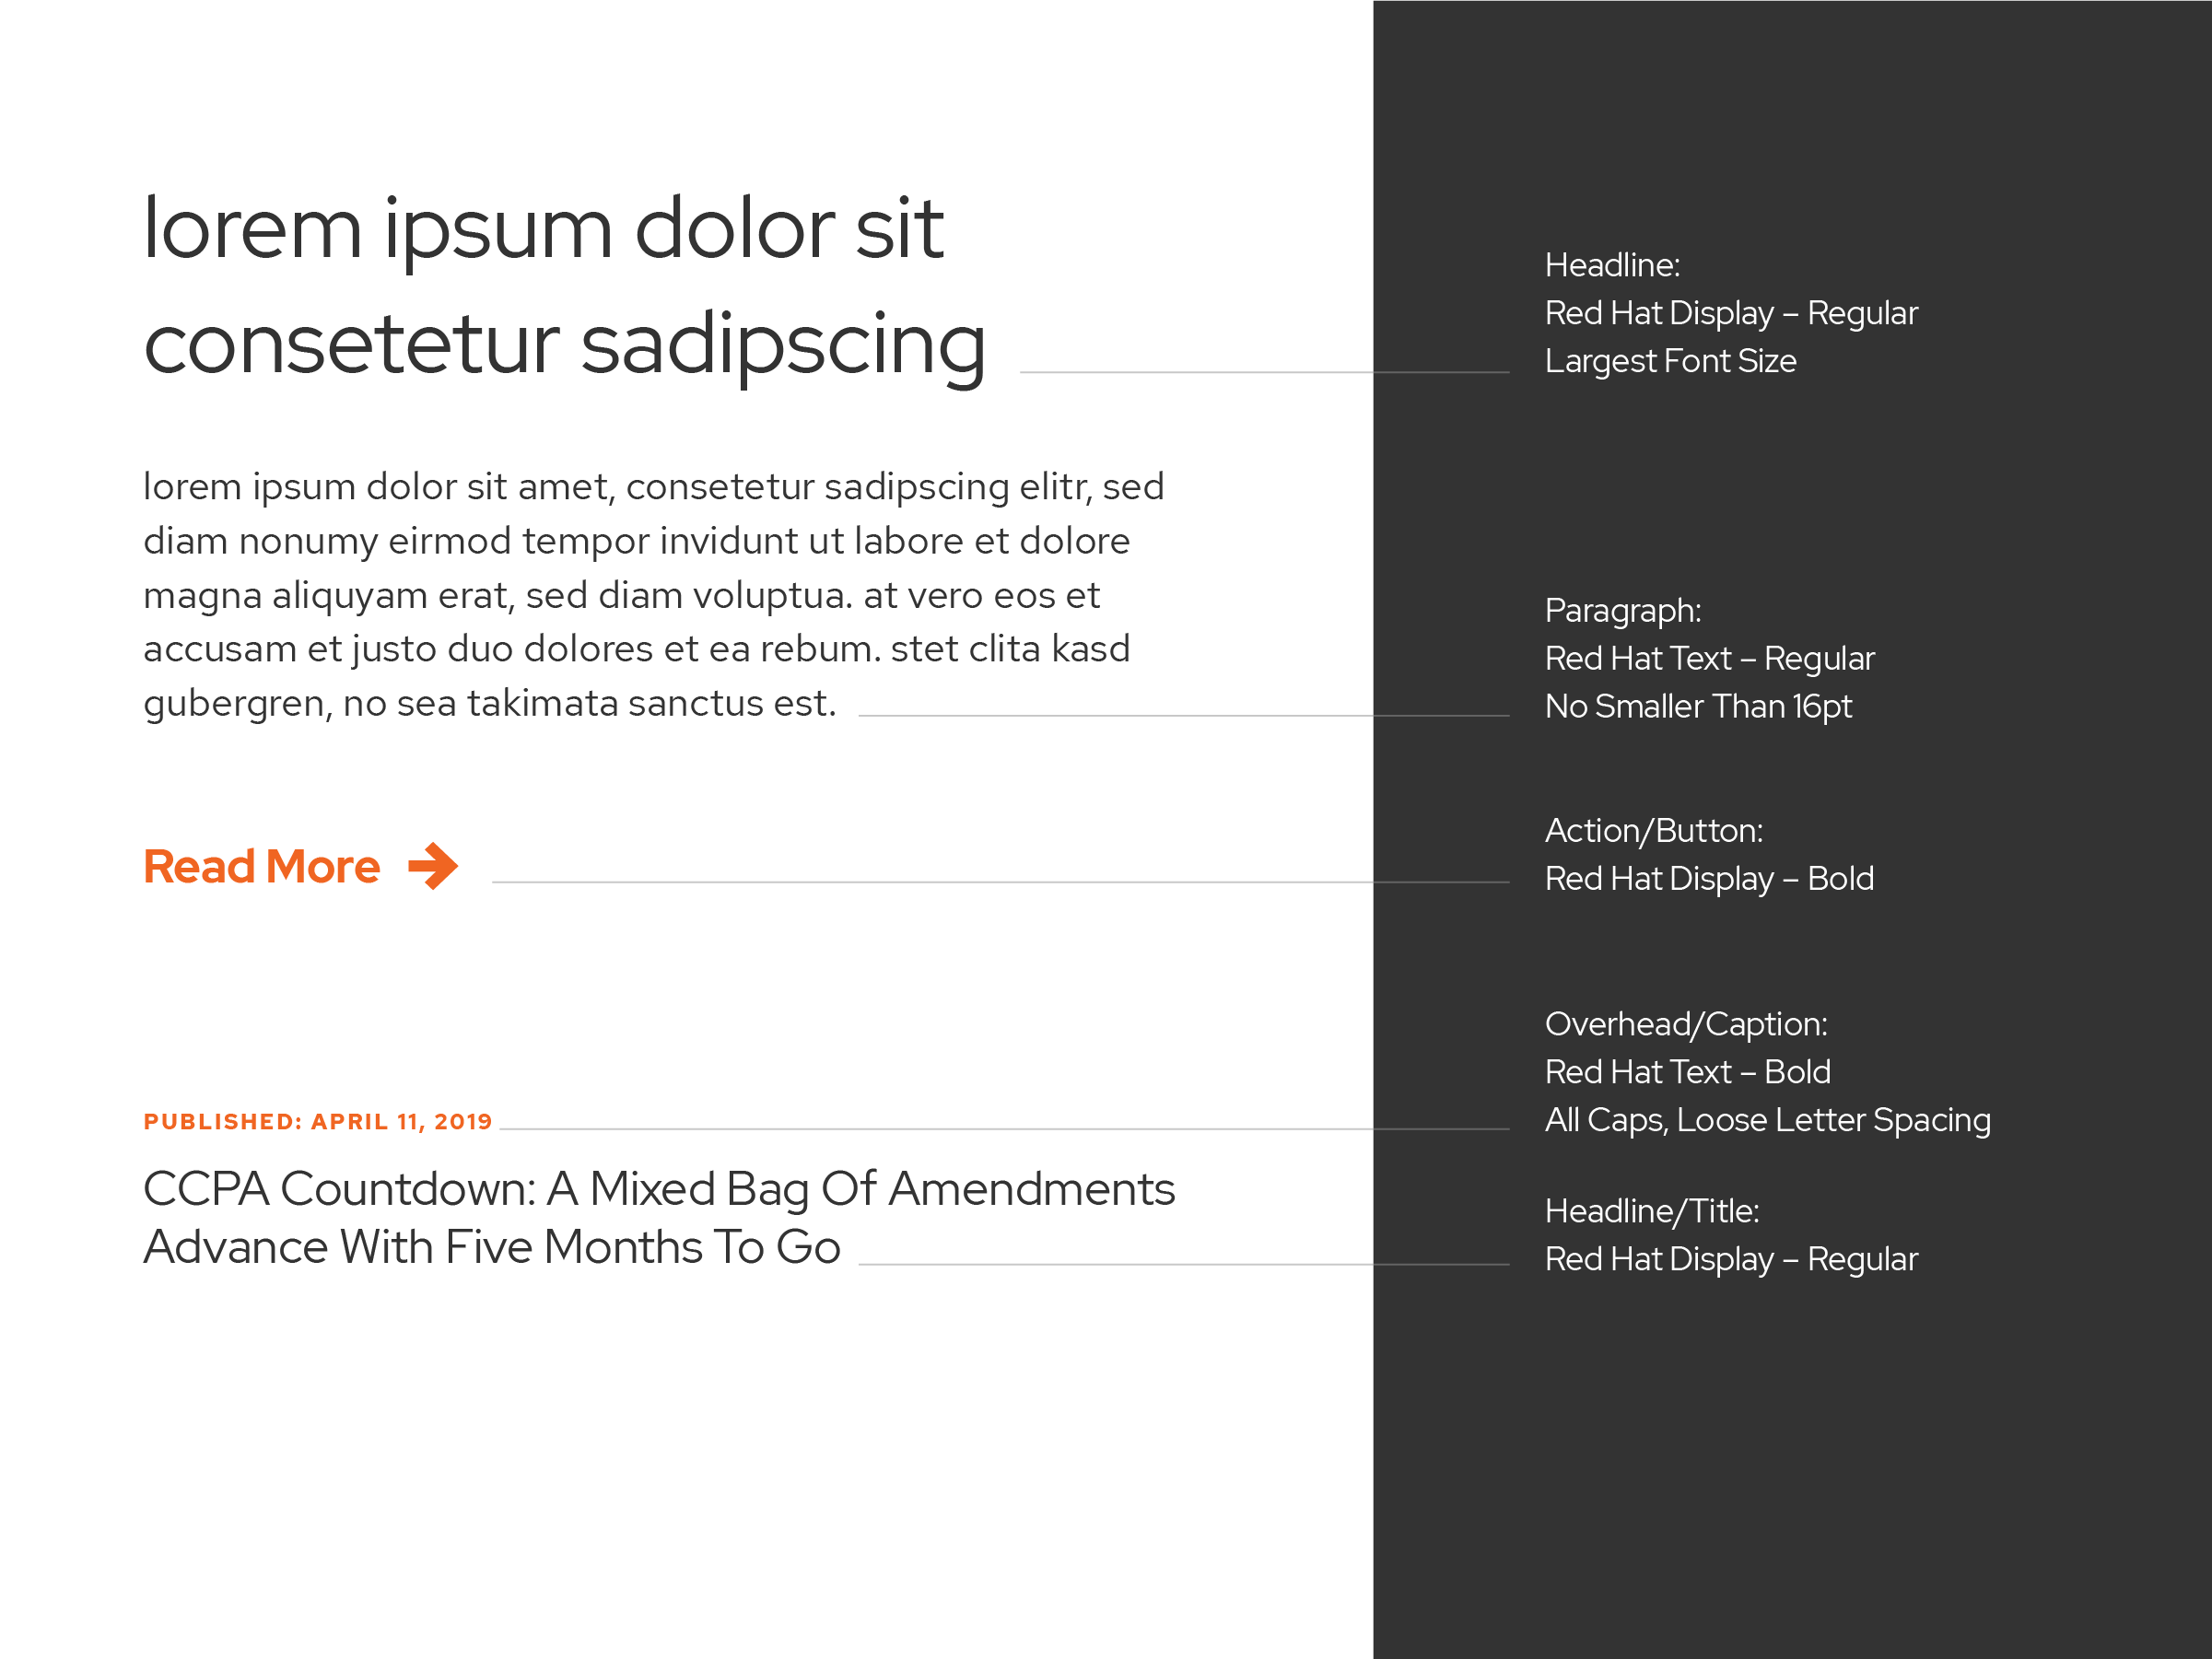Click the No Smaller Than 16pt note
Viewport: 2212px width, 1659px height.
[1698, 706]
